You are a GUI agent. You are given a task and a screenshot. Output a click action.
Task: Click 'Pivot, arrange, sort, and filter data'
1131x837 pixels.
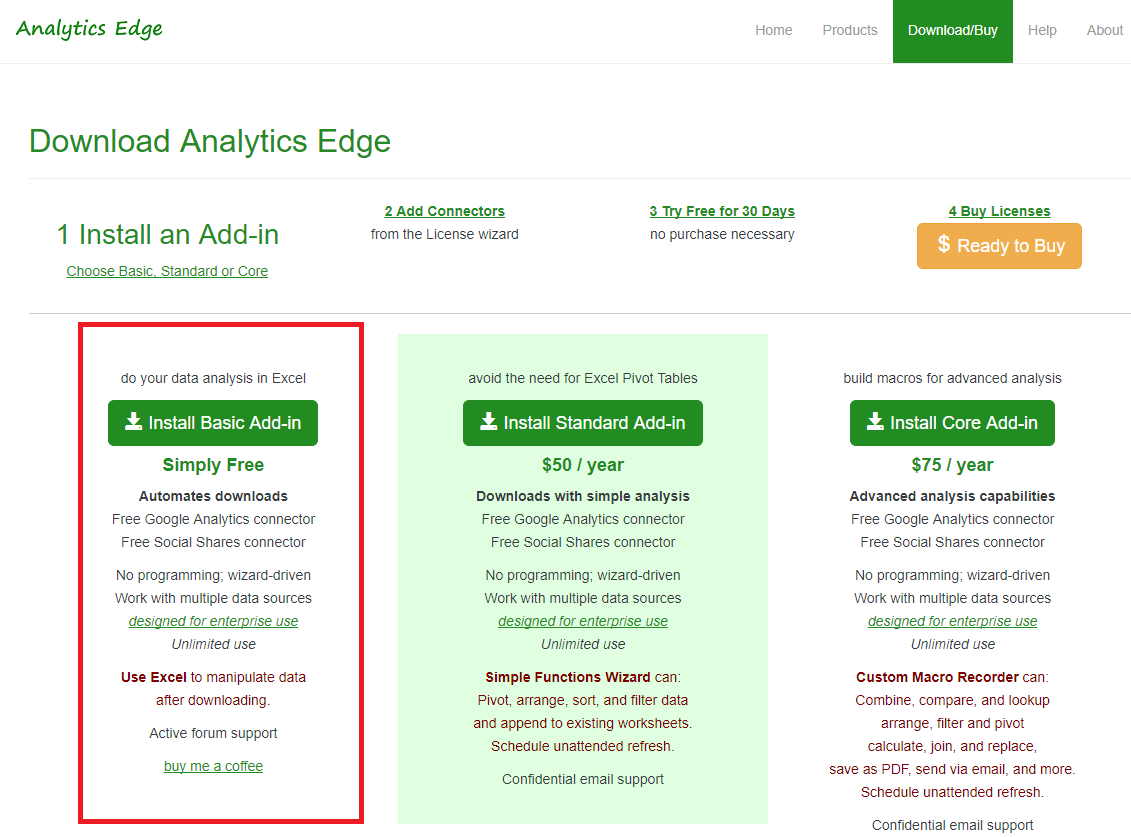(x=583, y=701)
